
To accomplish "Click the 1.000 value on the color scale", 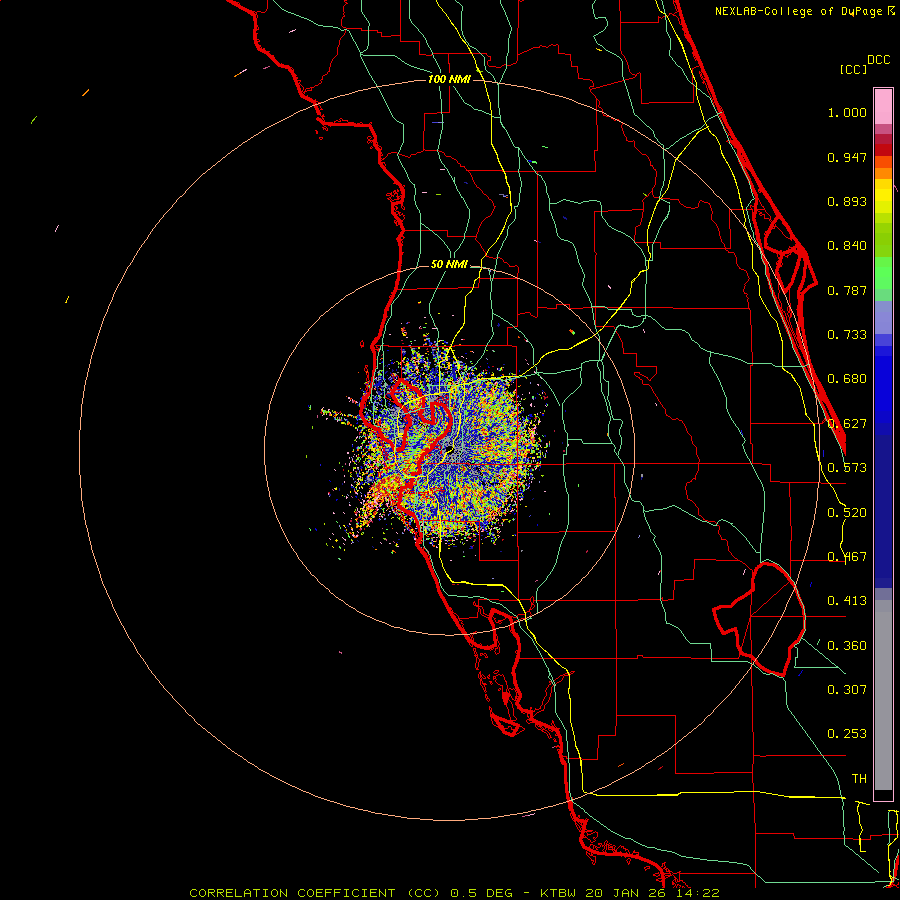I will pos(847,112).
